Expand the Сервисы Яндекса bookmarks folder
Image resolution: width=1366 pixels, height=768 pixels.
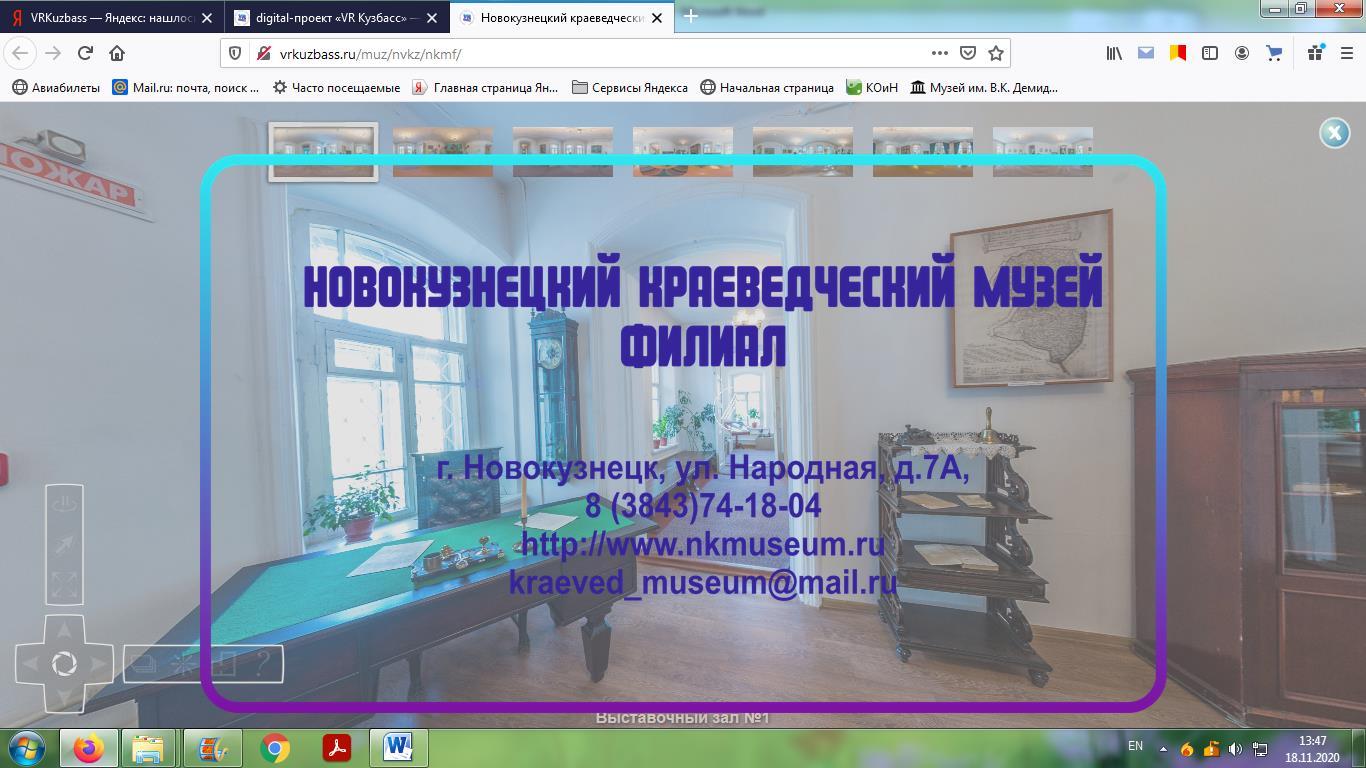[x=630, y=87]
